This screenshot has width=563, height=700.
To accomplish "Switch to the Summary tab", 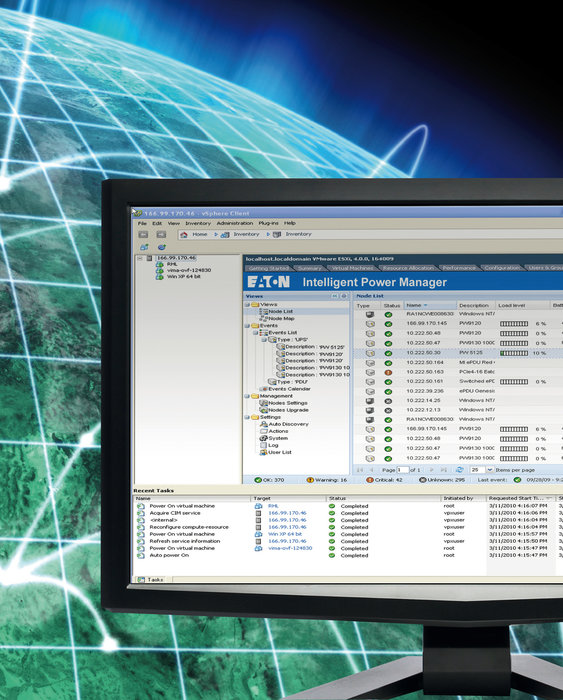I will 309,268.
